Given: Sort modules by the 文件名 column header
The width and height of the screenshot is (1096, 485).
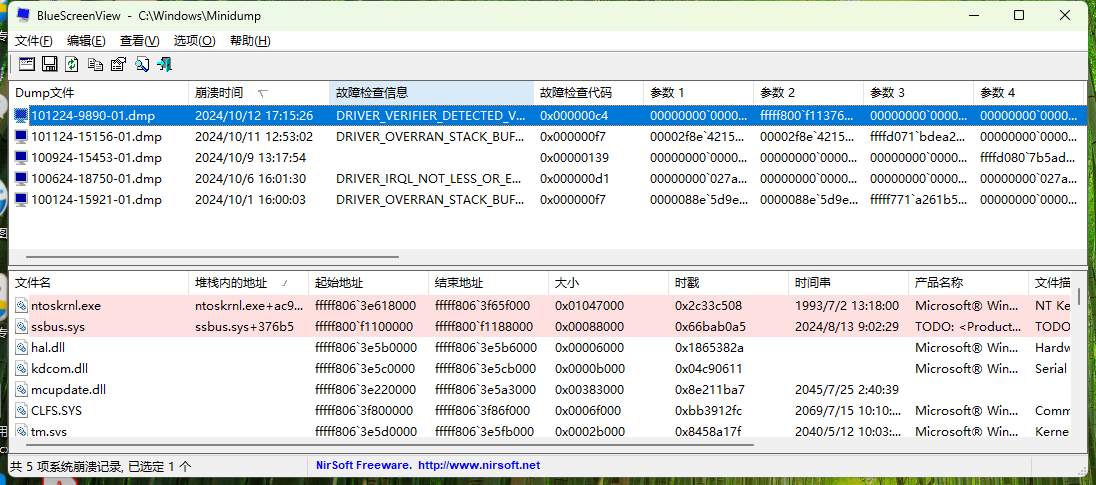Looking at the screenshot, I should (99, 283).
